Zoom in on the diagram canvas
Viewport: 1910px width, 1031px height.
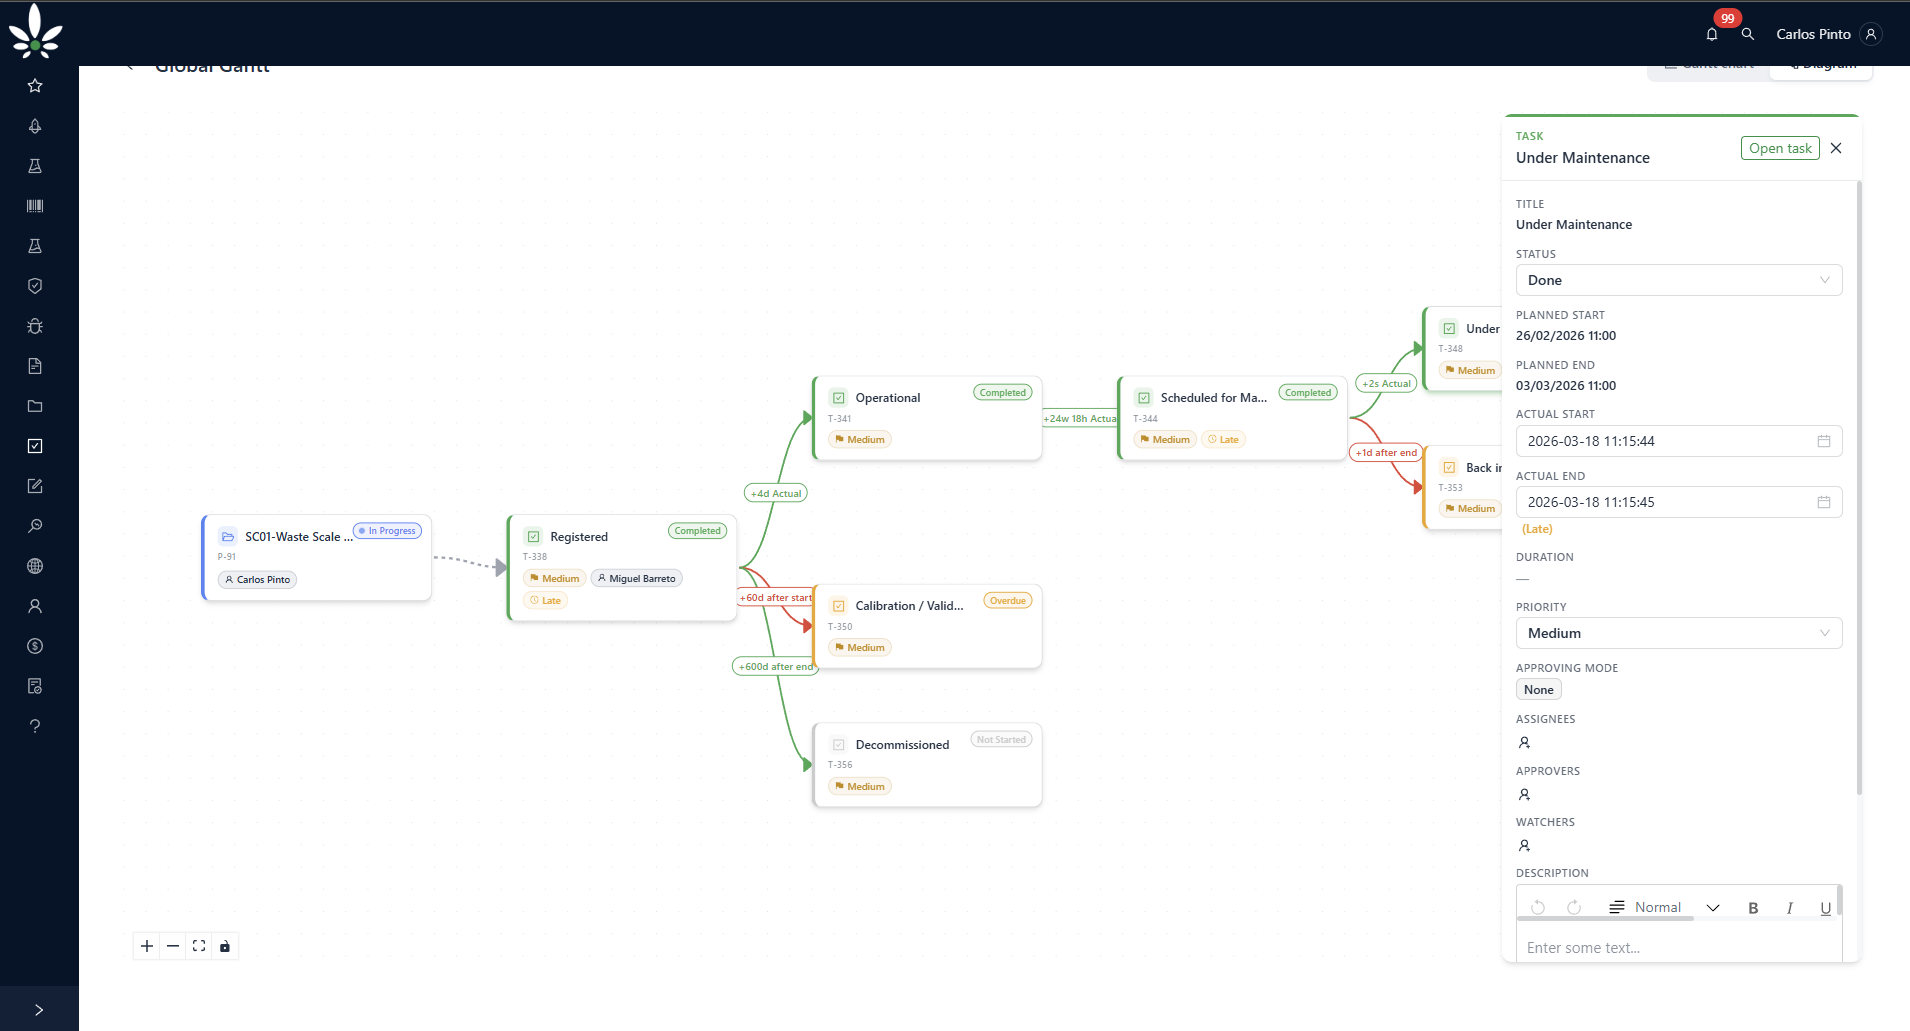click(147, 946)
